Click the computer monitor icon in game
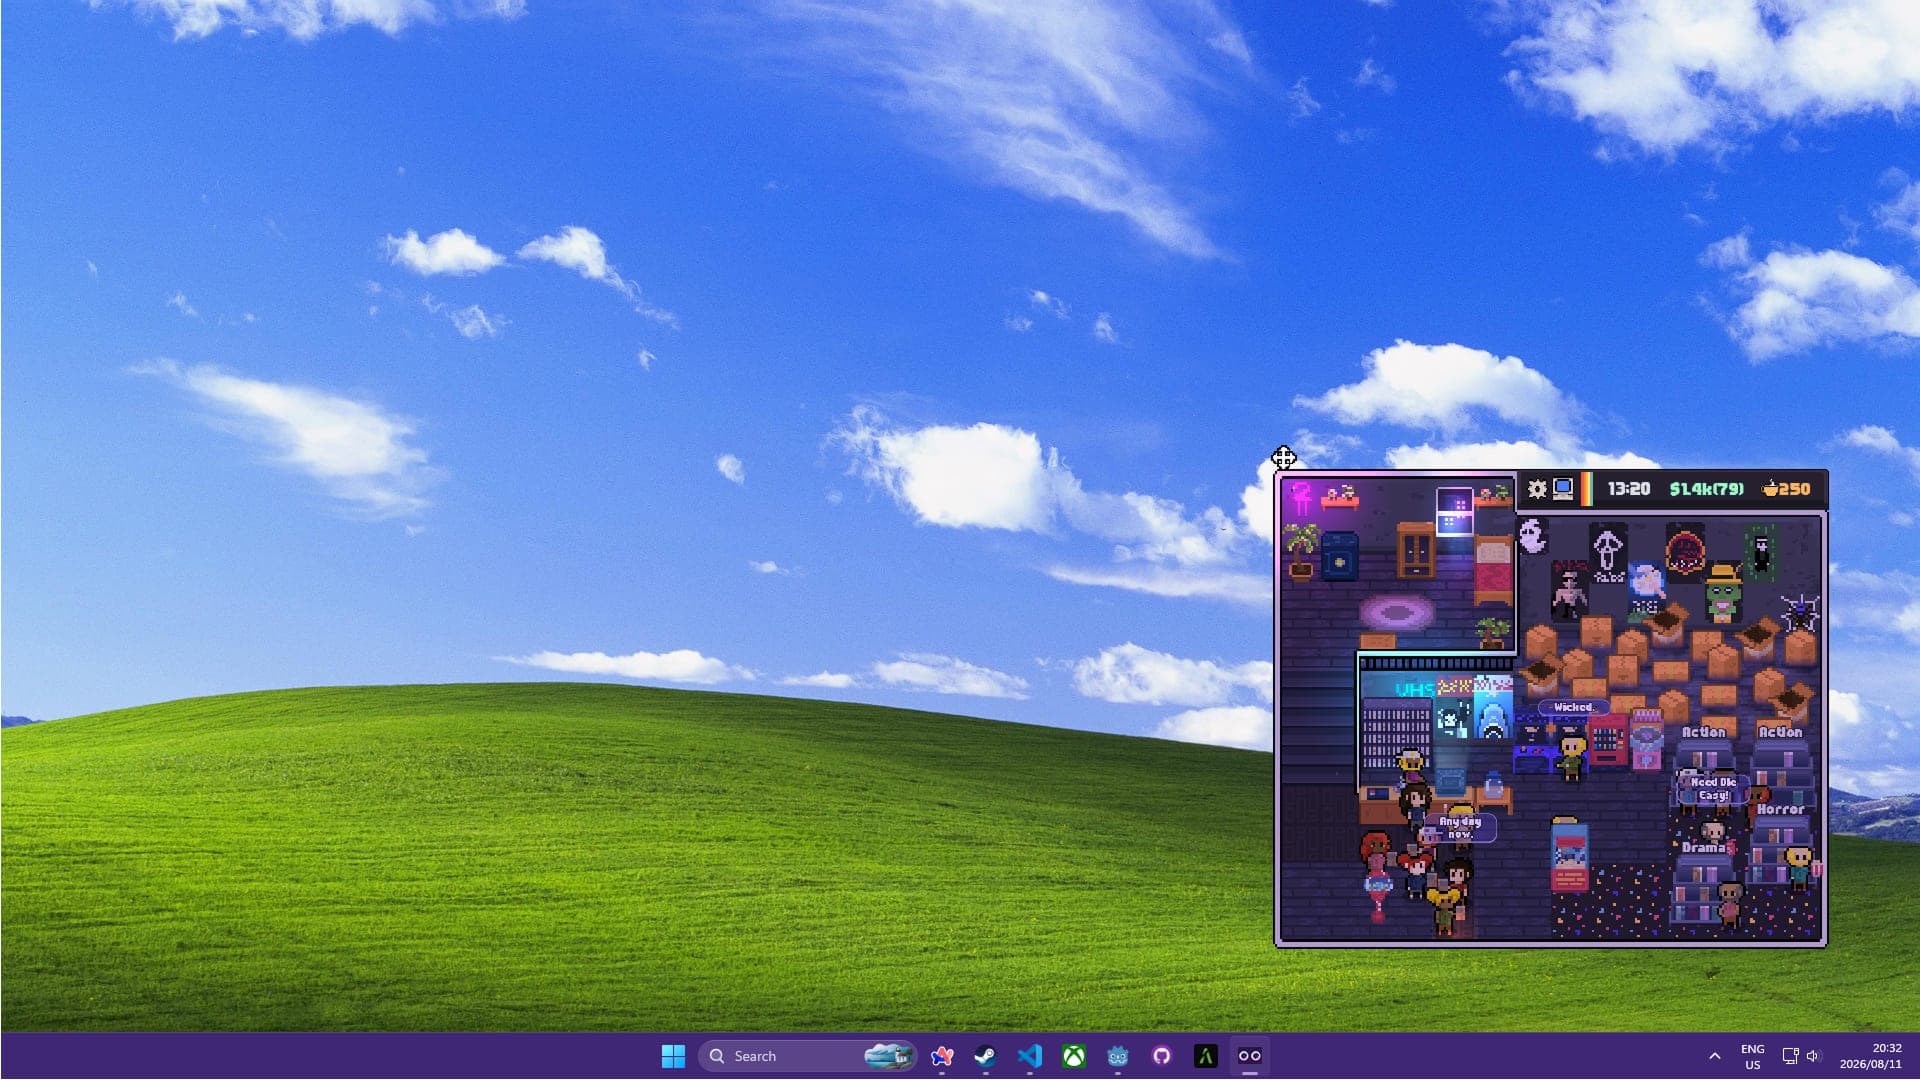 coord(1563,489)
